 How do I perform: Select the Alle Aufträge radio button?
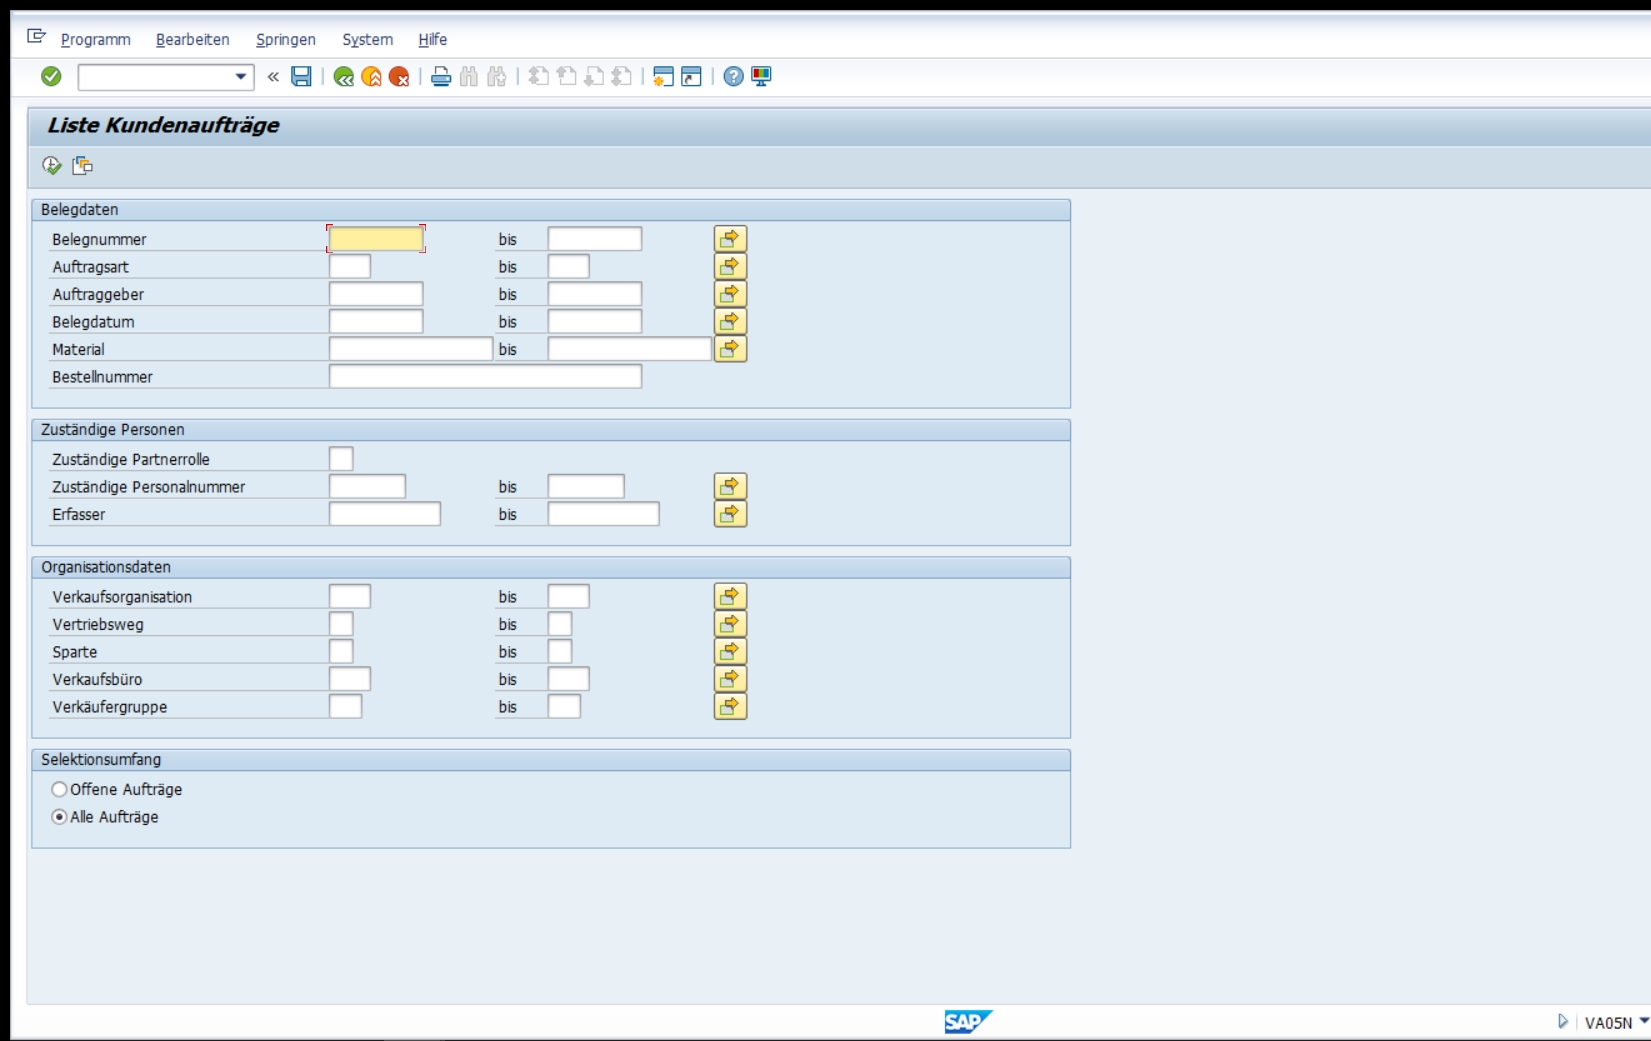click(59, 817)
